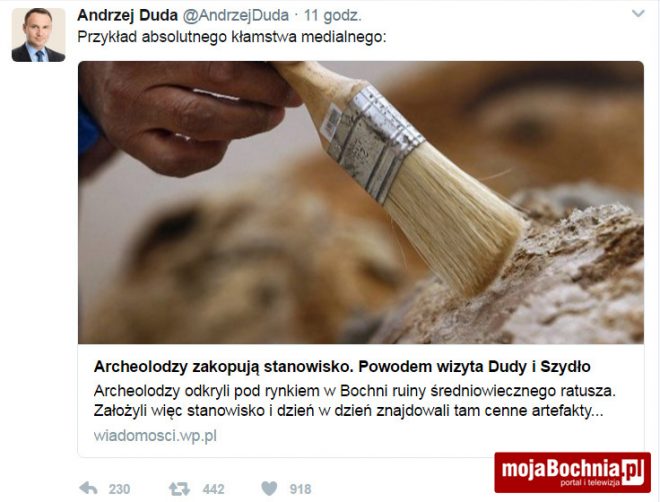
Task: Click the @AndrzejDuda handle
Action: point(236,16)
